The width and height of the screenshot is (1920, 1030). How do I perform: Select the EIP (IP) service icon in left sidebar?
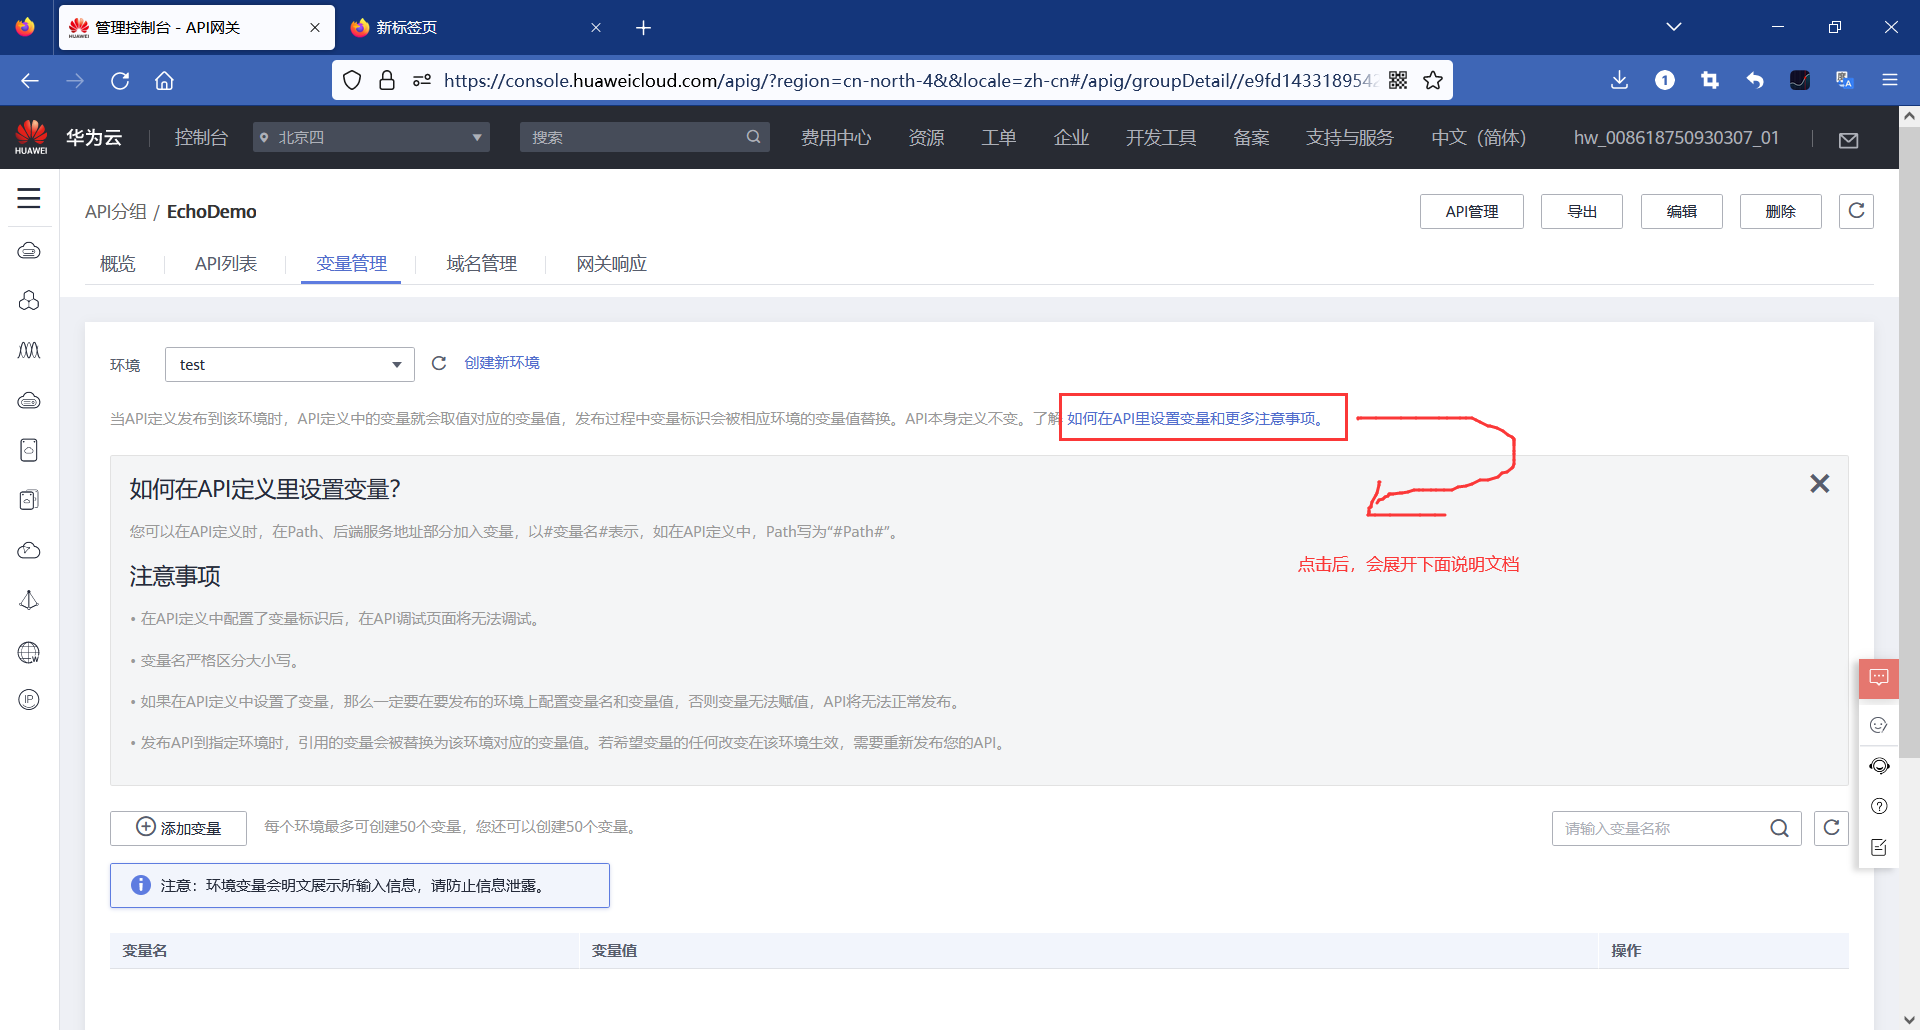click(28, 699)
